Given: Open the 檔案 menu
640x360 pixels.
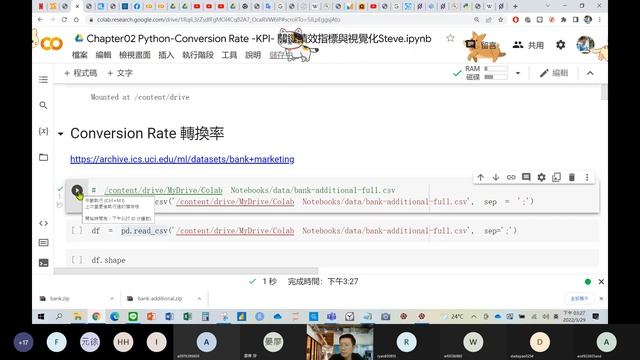Looking at the screenshot, I should click(x=80, y=55).
